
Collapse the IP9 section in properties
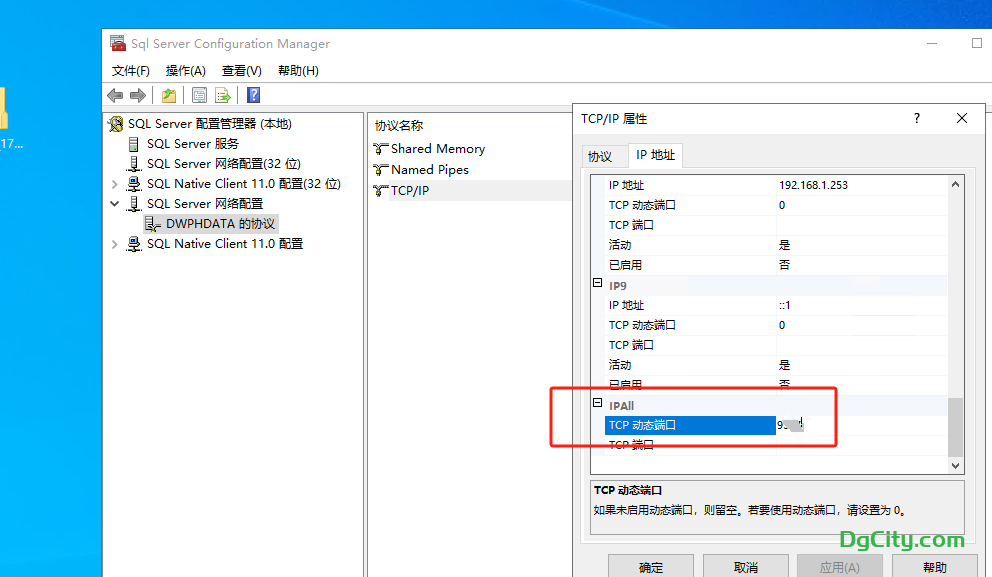[x=598, y=284]
